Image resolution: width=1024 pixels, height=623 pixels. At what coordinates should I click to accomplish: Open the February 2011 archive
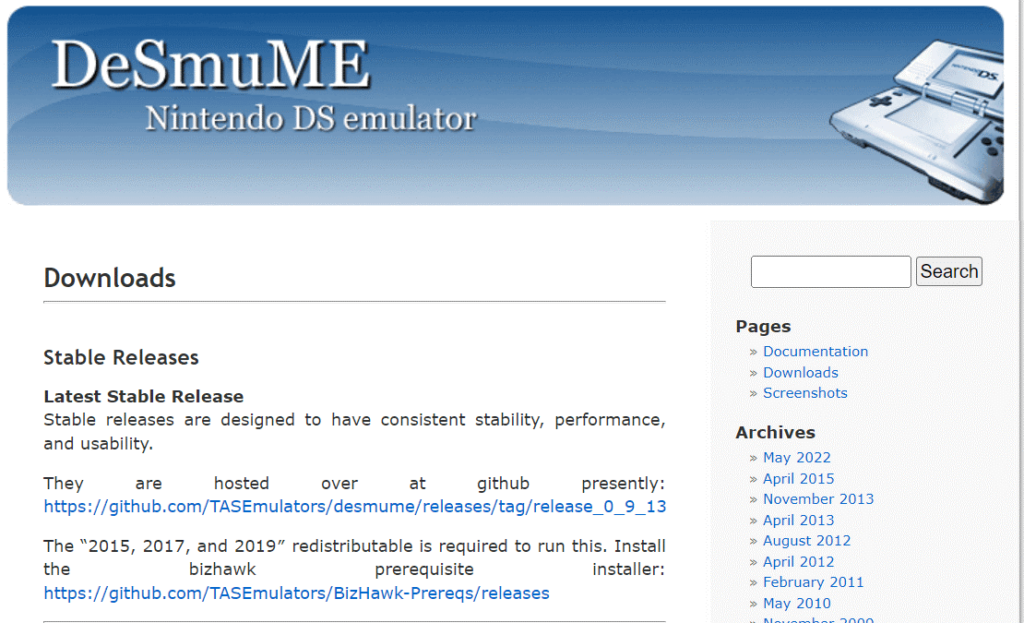813,582
